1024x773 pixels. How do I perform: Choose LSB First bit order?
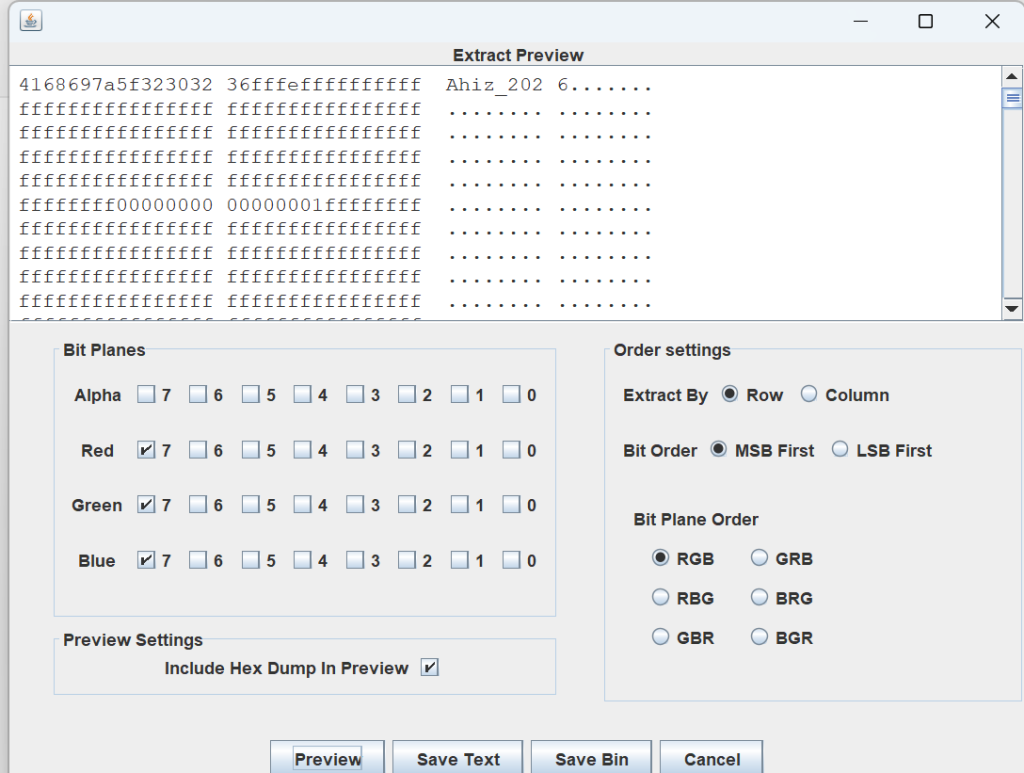pos(840,450)
